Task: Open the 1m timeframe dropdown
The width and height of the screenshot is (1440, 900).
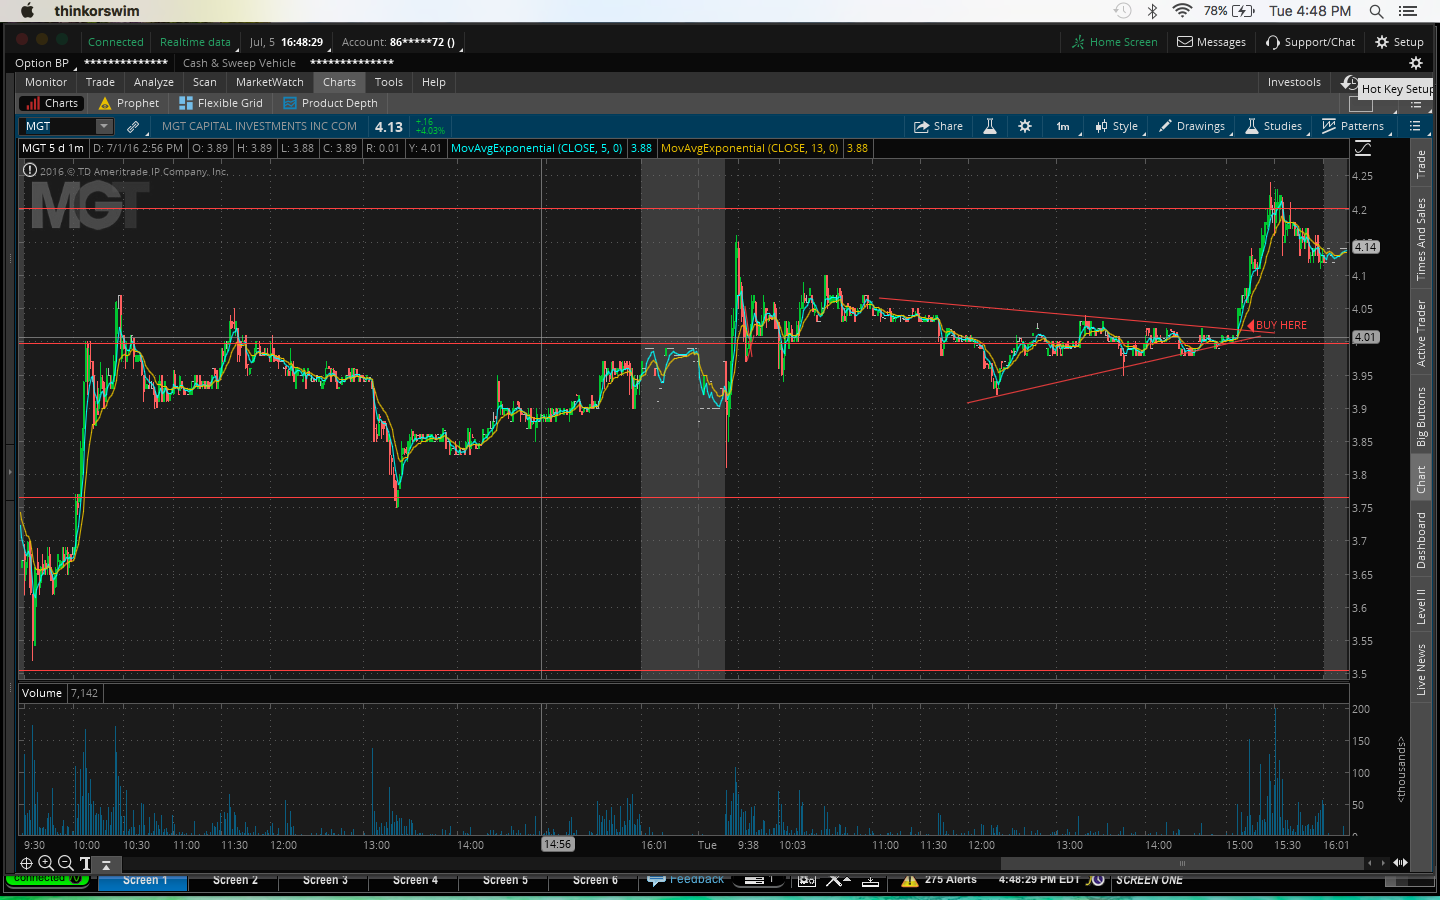Action: click(1064, 126)
